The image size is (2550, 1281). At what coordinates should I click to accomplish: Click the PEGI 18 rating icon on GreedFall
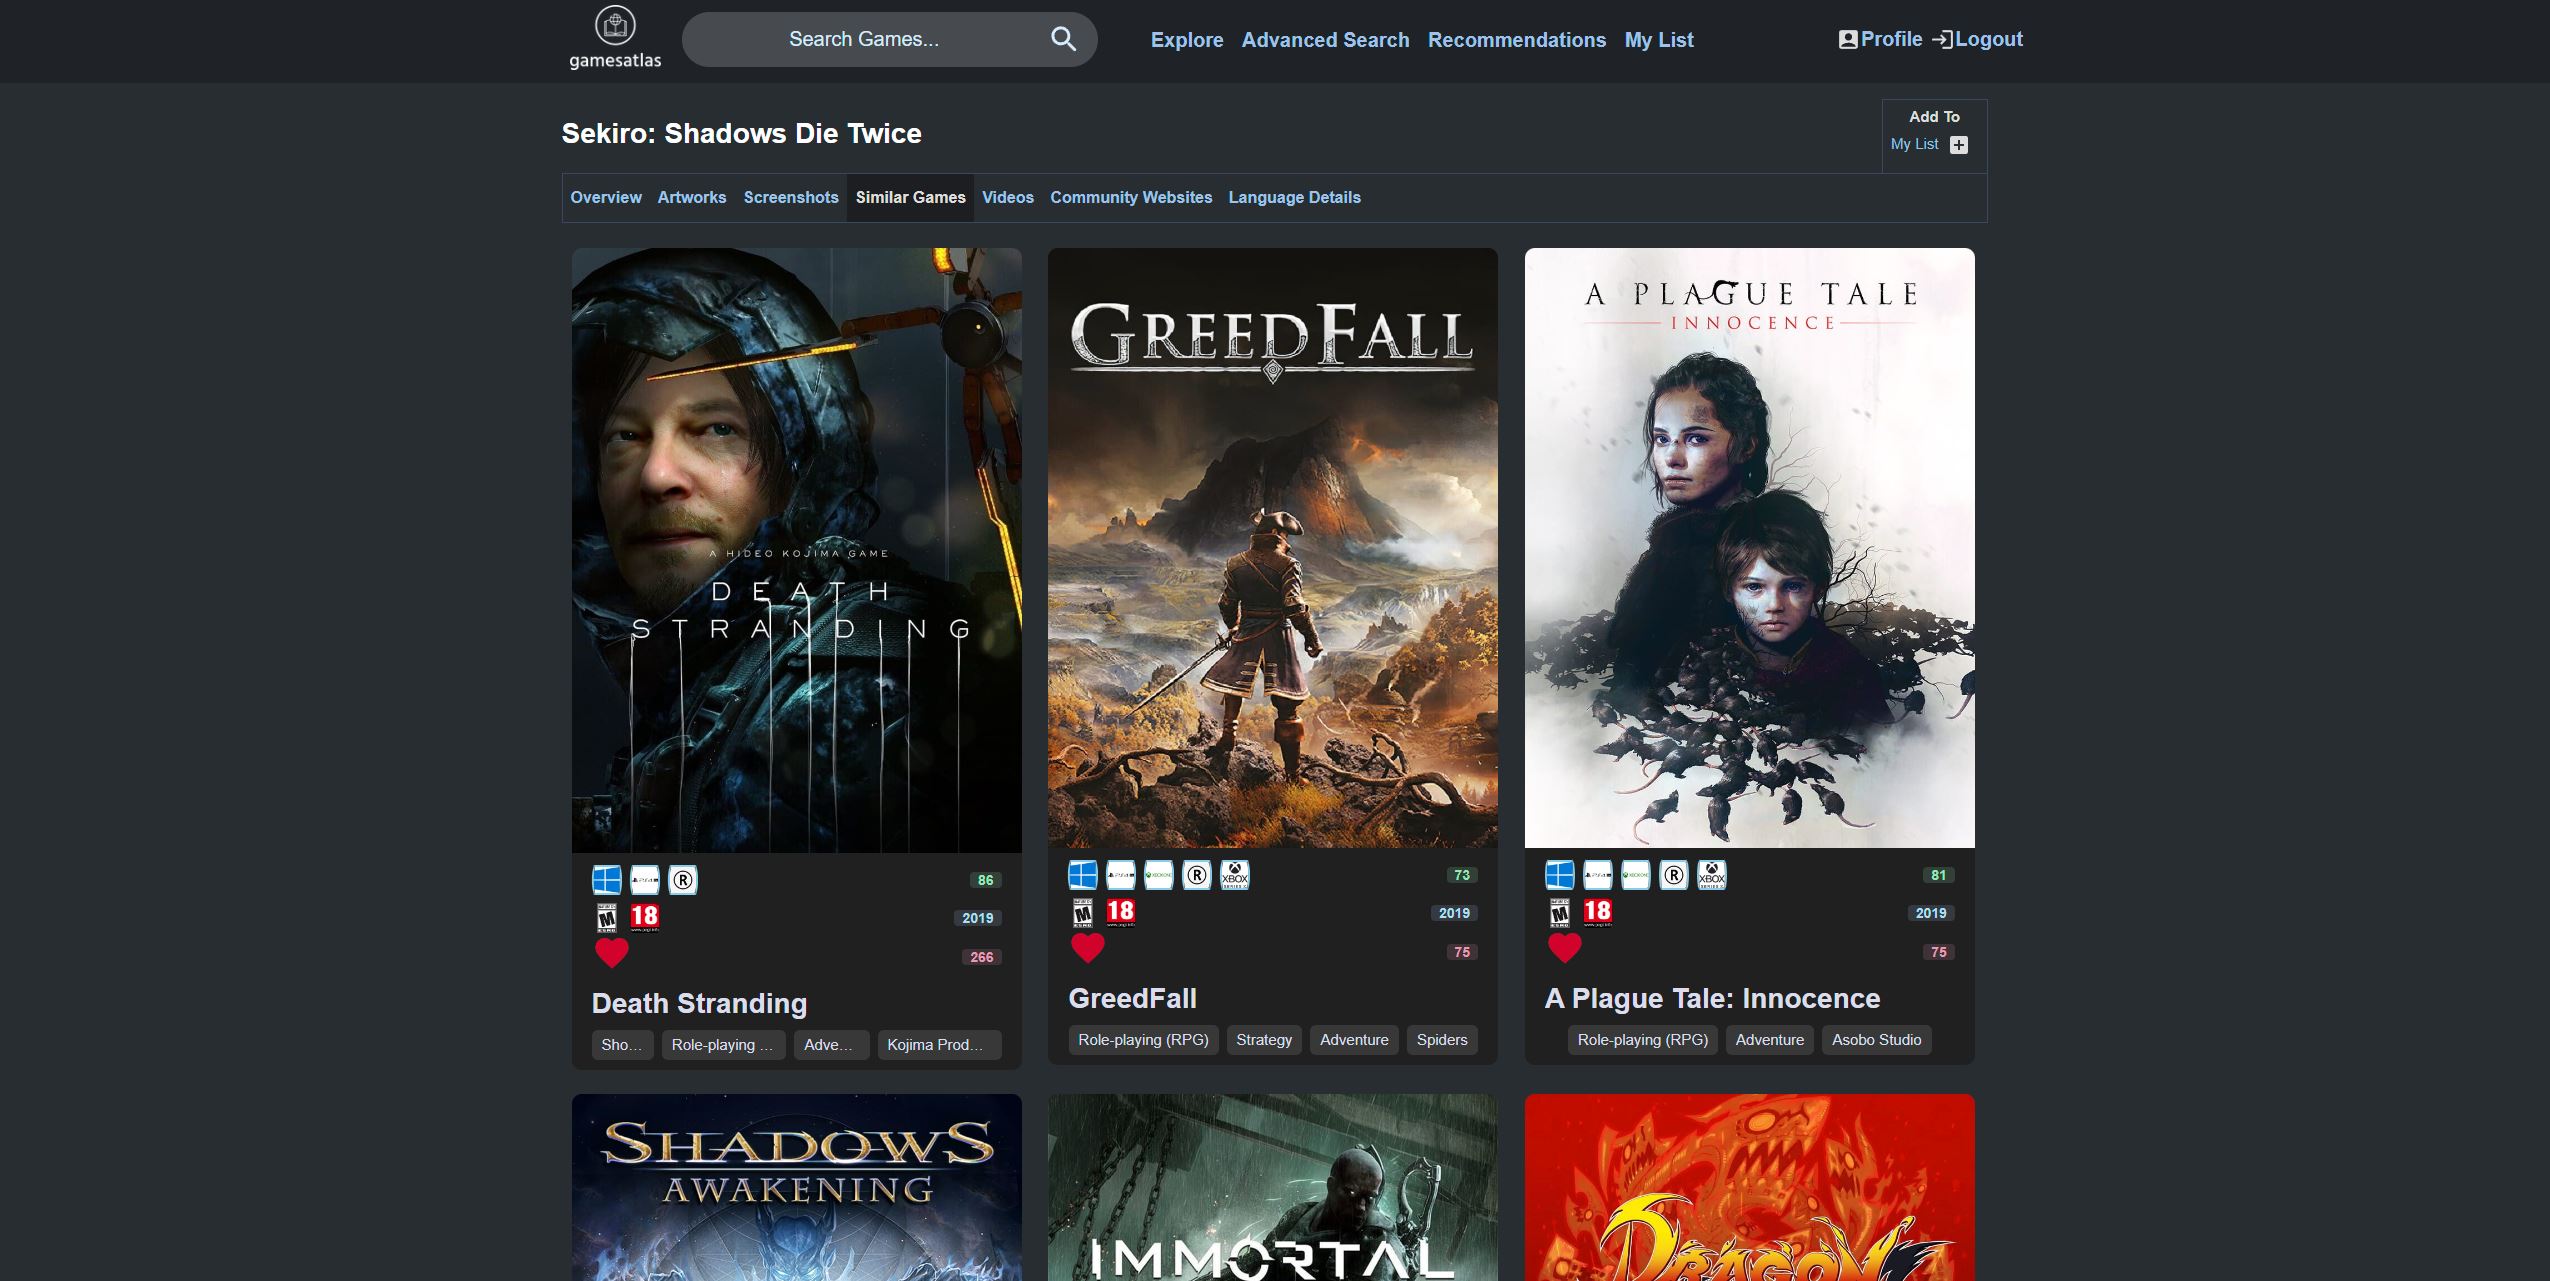[1120, 911]
